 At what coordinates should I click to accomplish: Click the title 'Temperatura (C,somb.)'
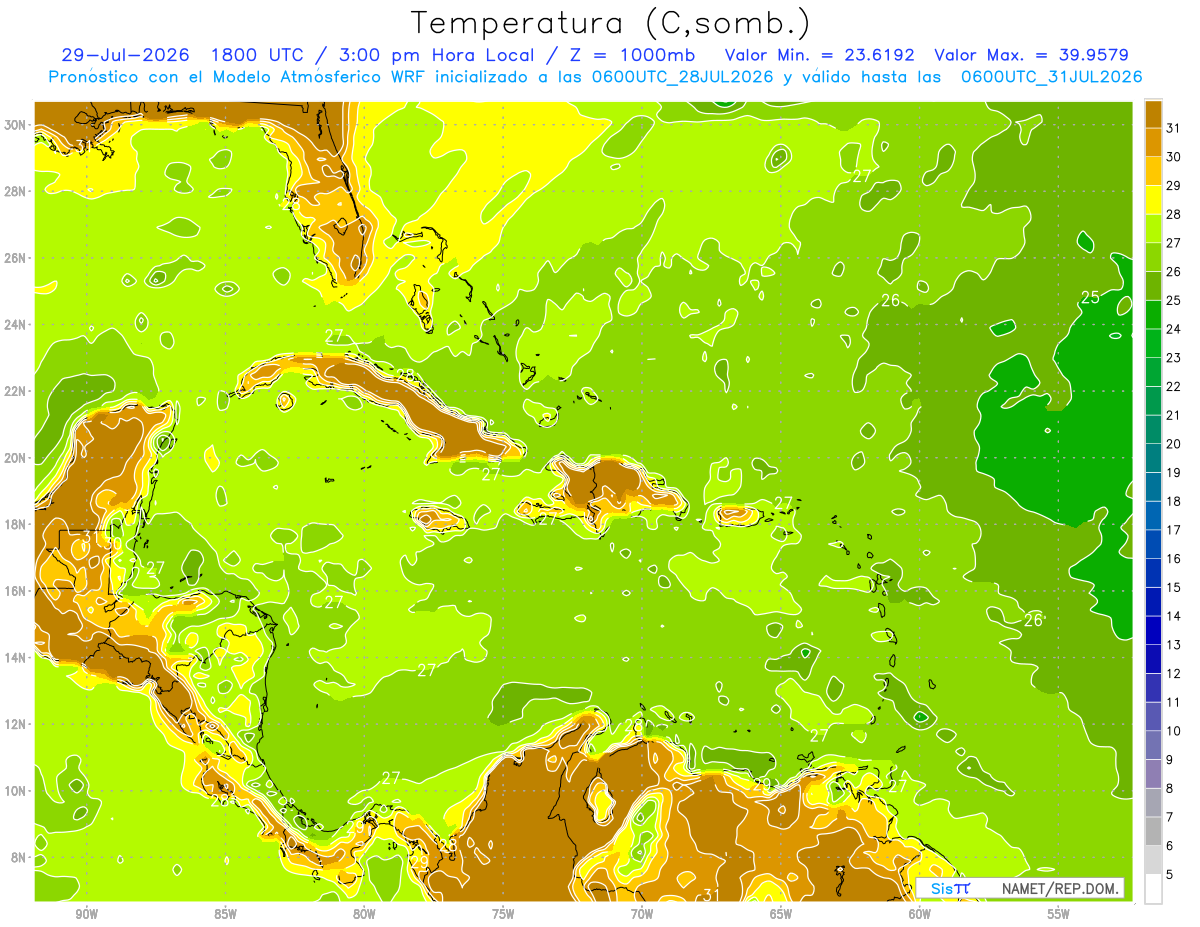pos(611,23)
